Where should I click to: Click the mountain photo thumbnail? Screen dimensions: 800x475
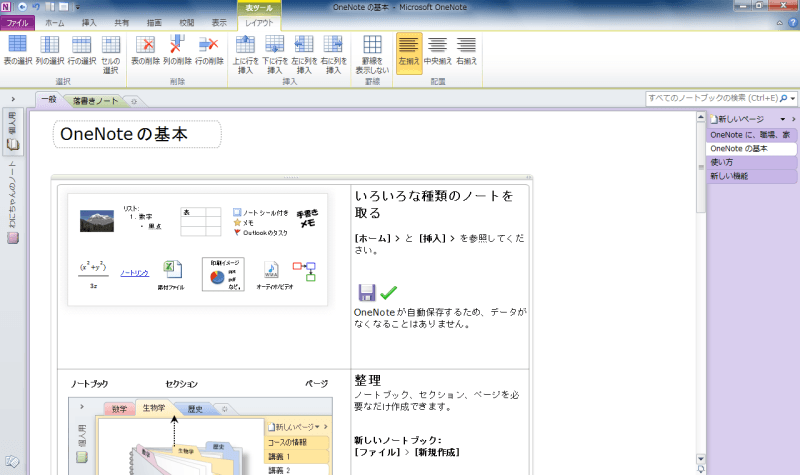point(97,221)
